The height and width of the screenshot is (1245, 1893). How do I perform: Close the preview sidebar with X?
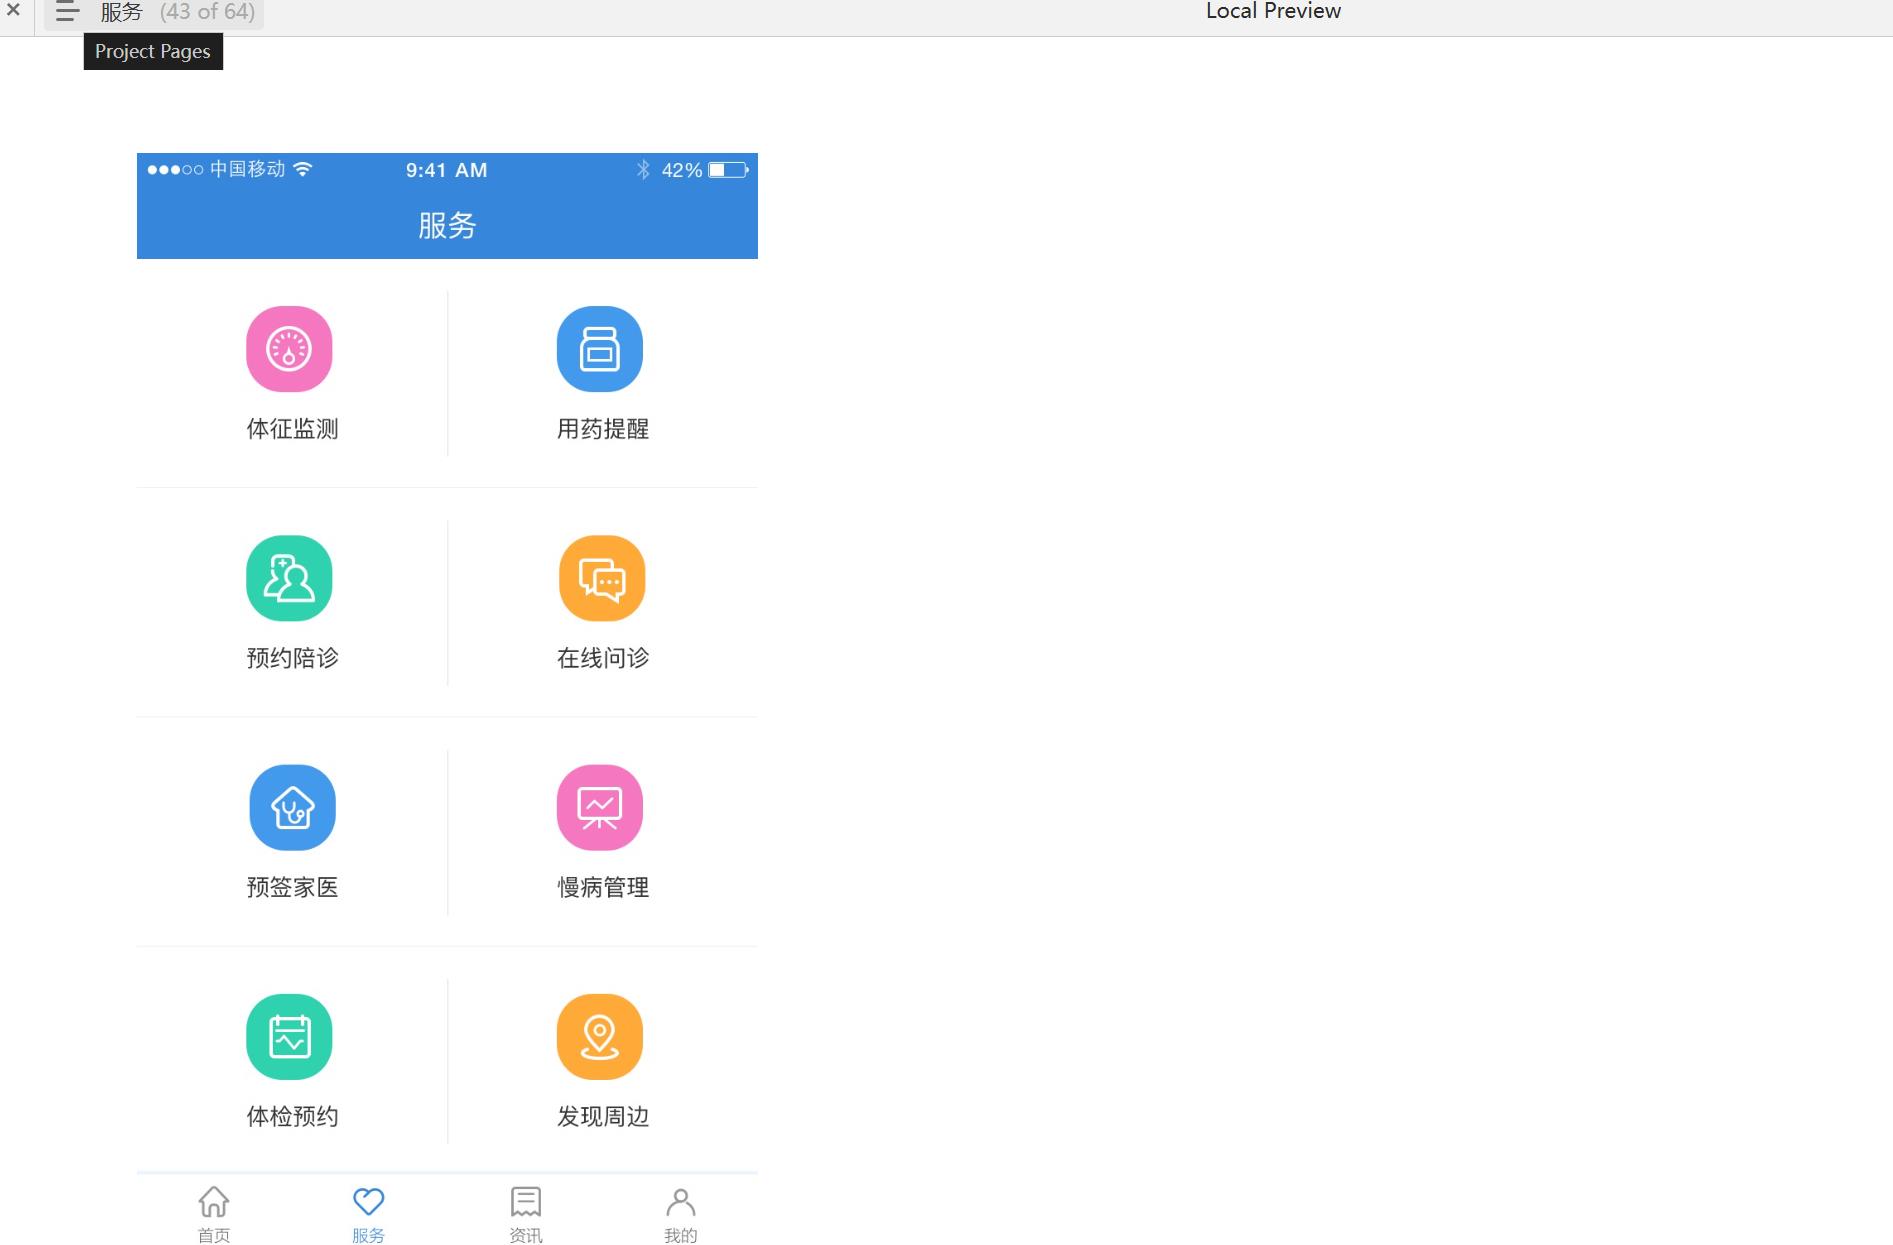[14, 10]
